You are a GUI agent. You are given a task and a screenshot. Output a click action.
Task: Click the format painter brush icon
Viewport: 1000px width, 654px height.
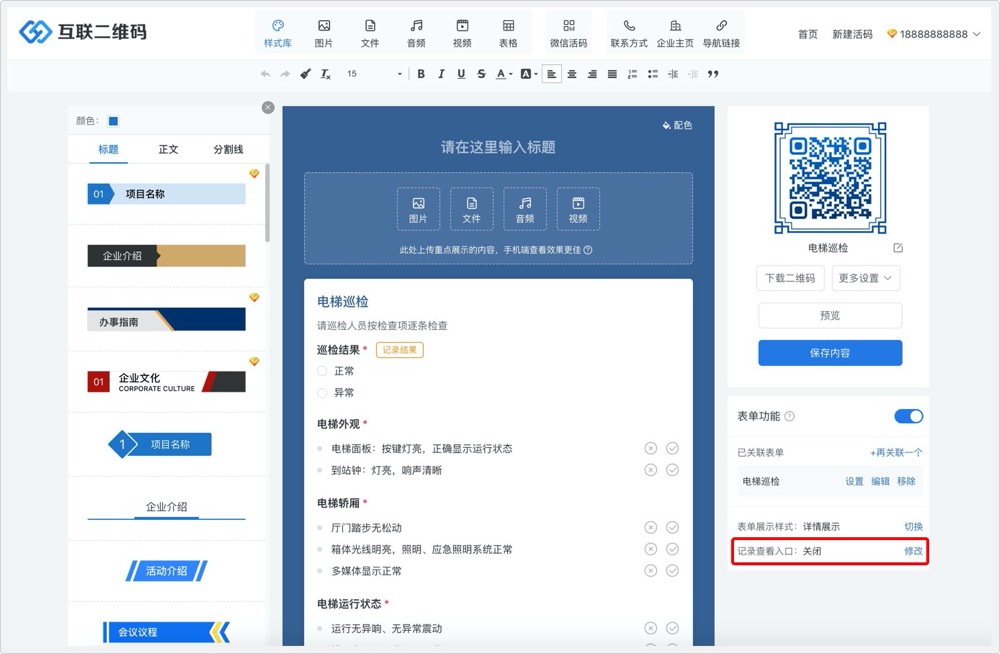[x=305, y=74]
